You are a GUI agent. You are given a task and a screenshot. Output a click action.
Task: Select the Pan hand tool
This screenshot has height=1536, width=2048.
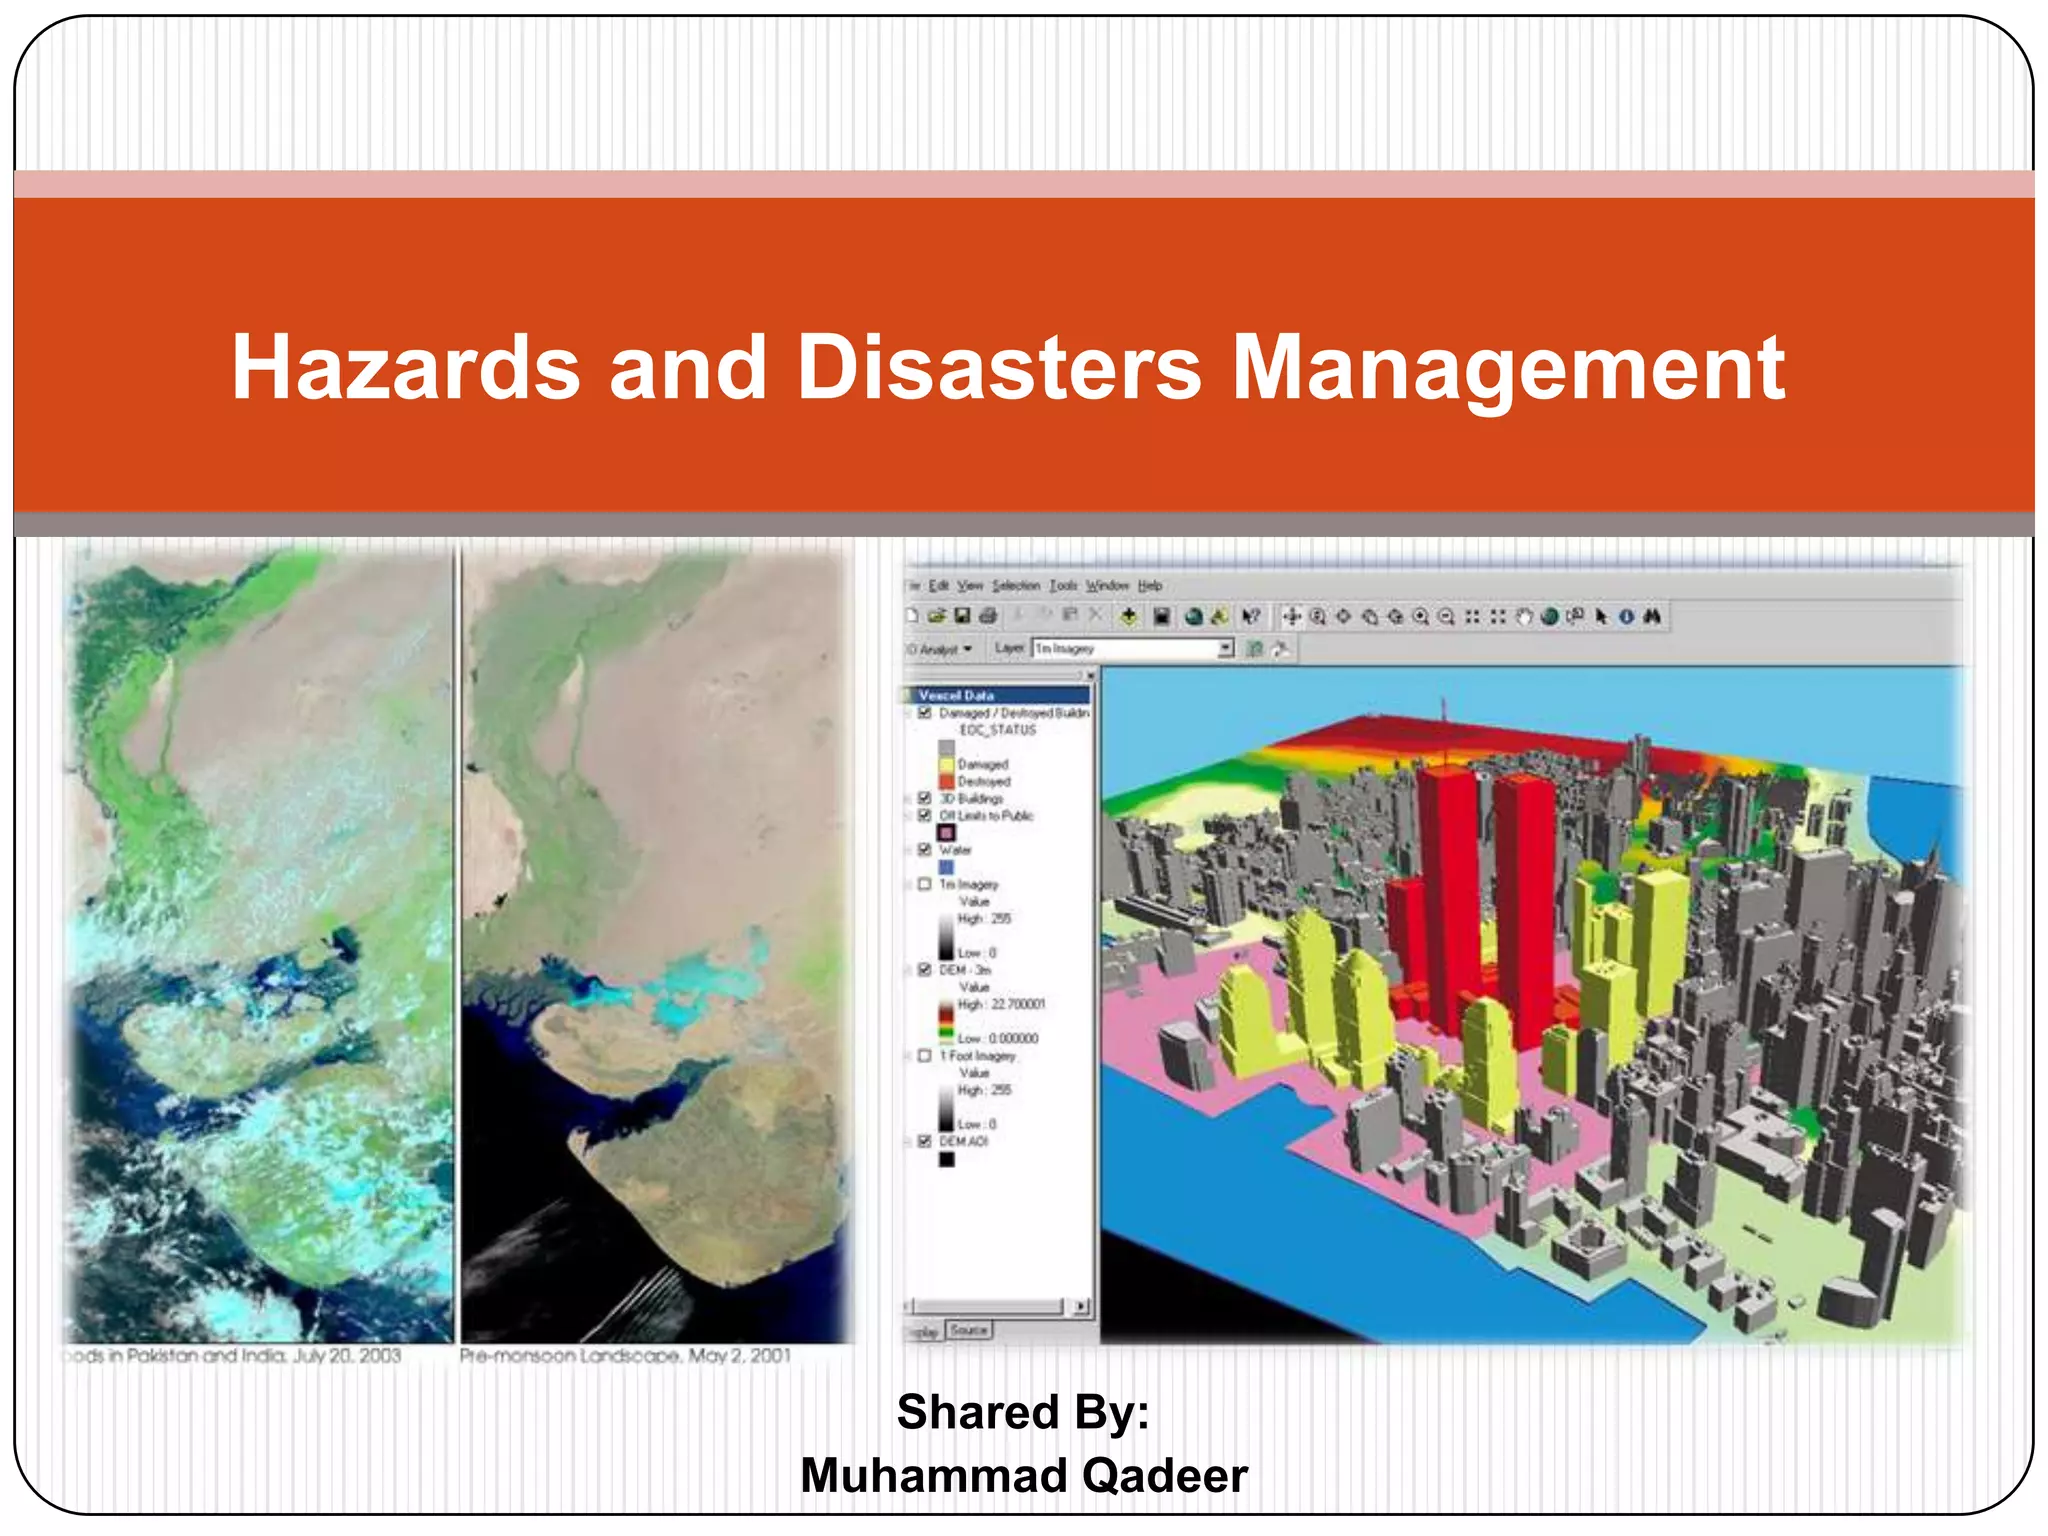(x=1524, y=616)
